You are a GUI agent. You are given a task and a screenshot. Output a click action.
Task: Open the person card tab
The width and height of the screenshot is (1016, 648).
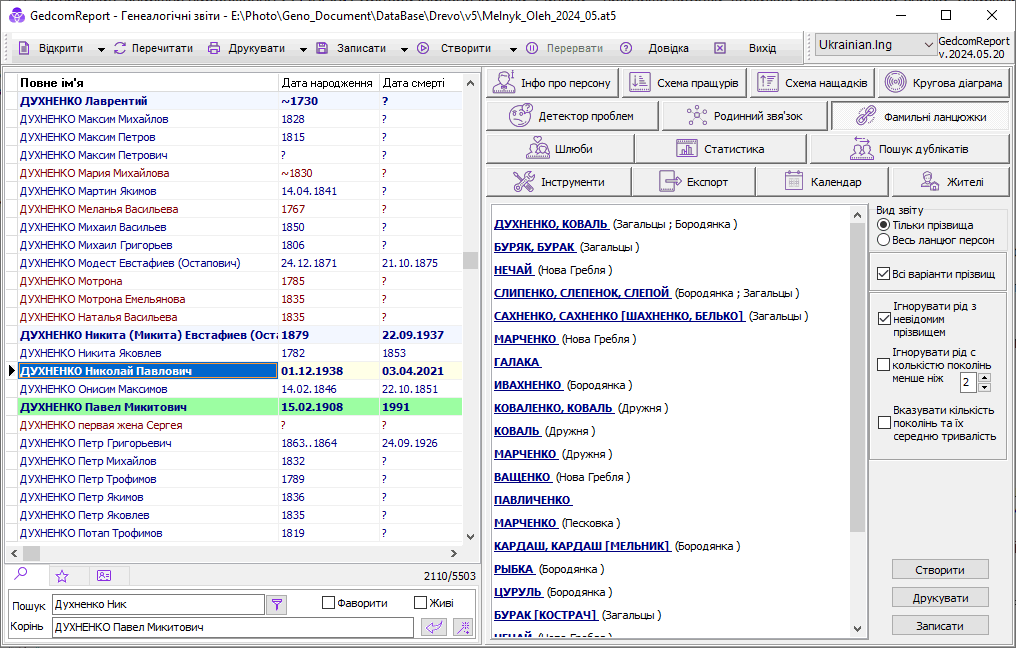[x=104, y=576]
